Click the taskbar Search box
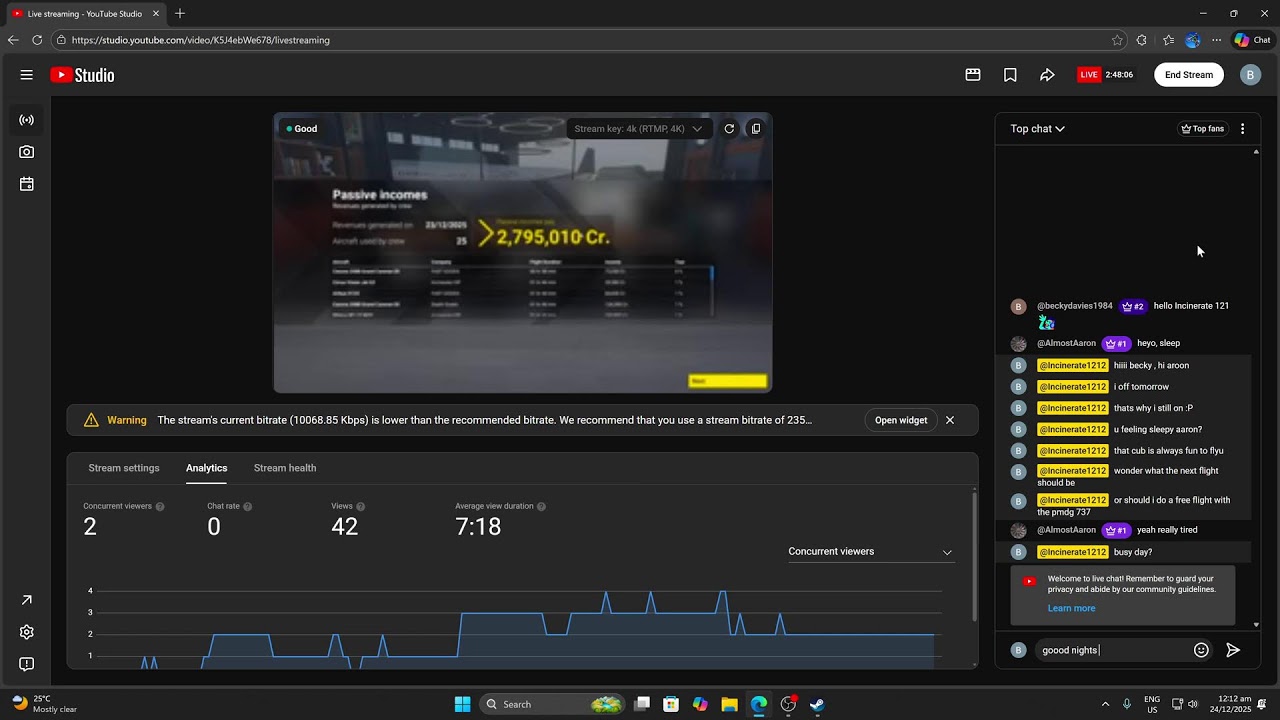The width and height of the screenshot is (1280, 720). click(553, 704)
